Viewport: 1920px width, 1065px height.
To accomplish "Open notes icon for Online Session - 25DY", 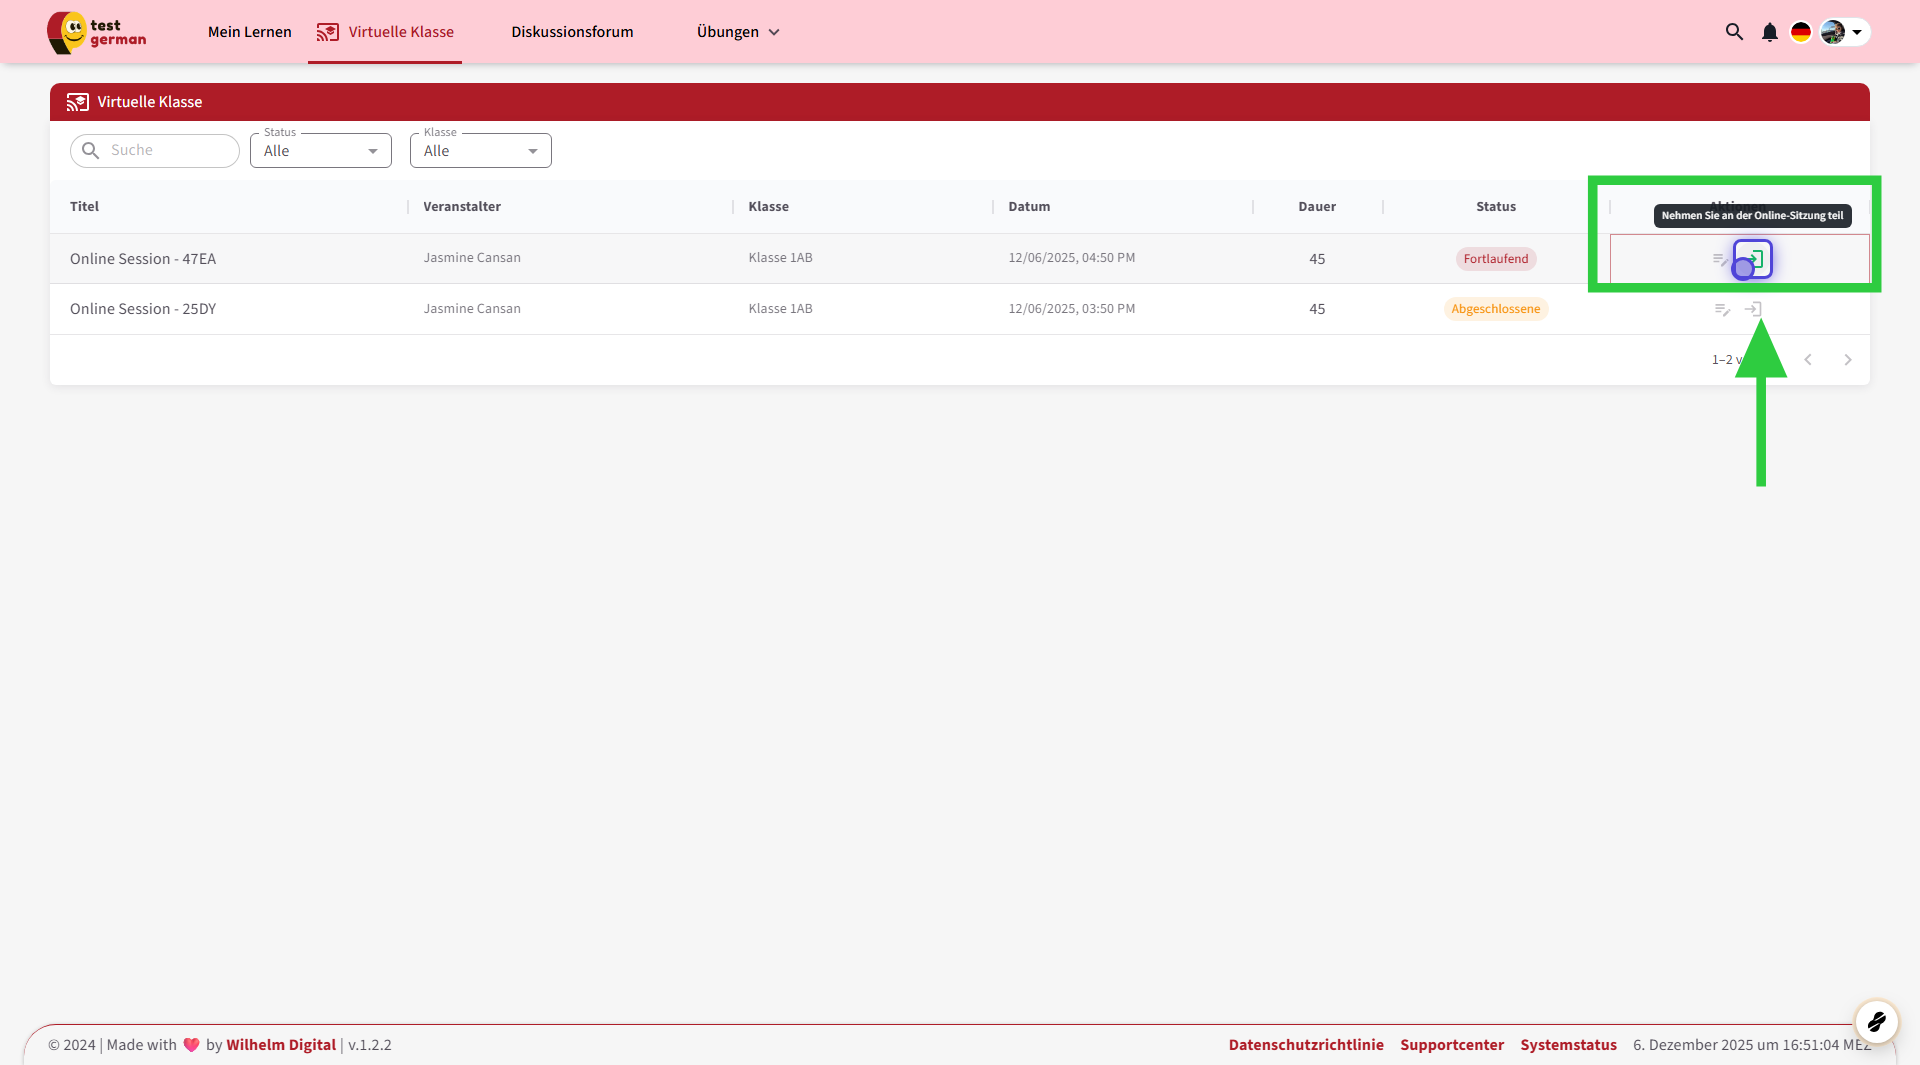I will [1722, 310].
